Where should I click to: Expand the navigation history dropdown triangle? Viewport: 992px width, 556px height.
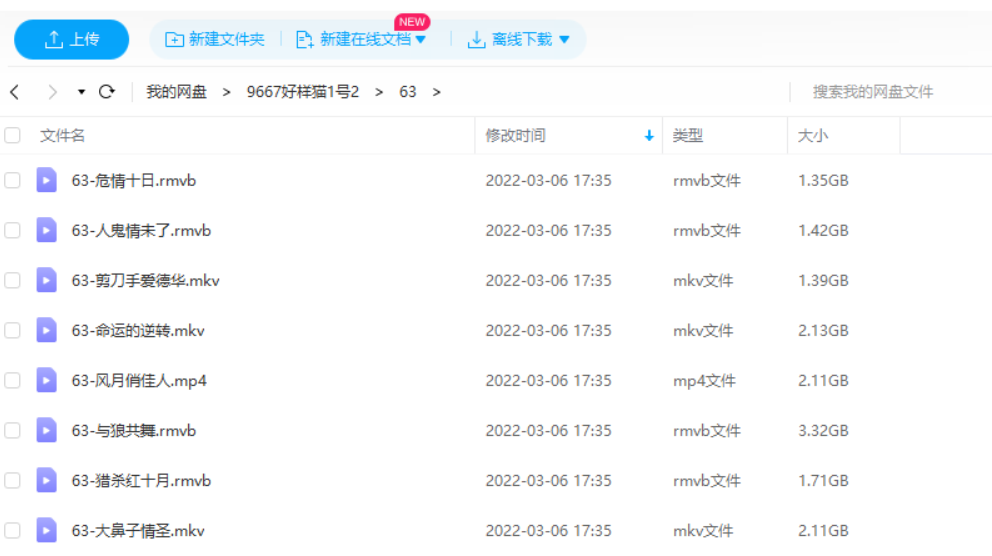click(81, 92)
